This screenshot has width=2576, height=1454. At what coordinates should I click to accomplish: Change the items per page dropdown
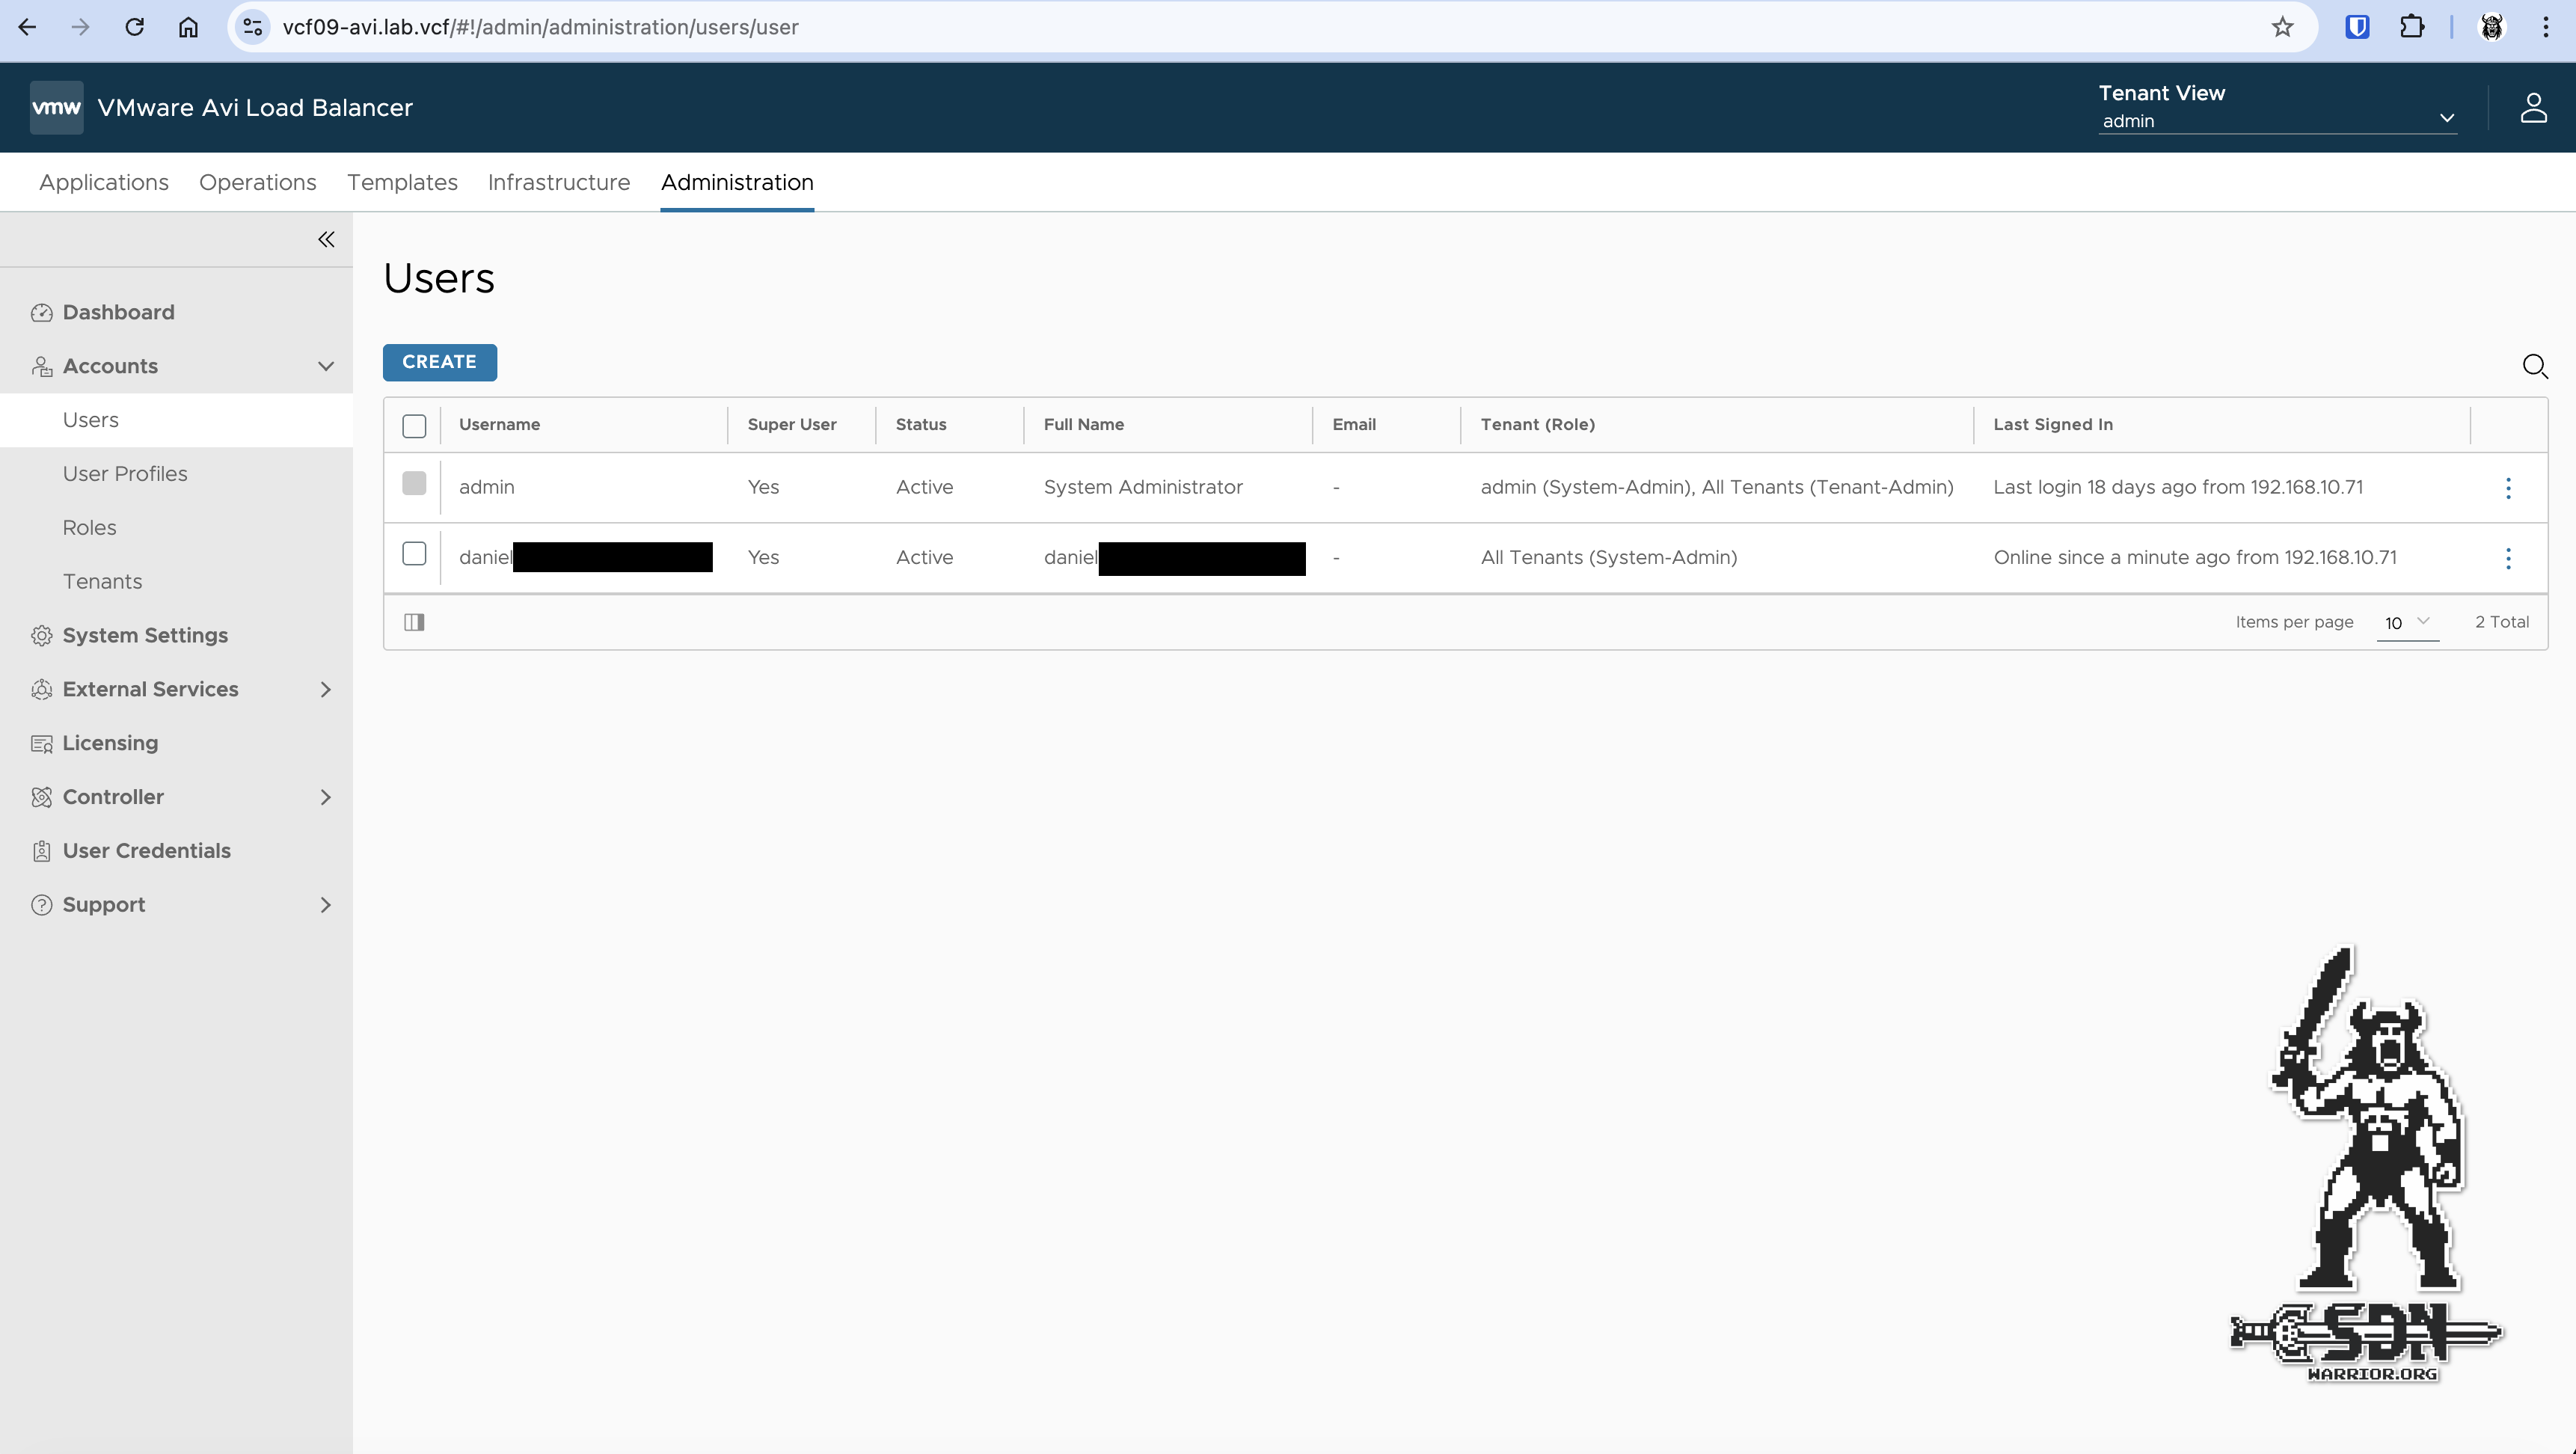pos(2407,623)
